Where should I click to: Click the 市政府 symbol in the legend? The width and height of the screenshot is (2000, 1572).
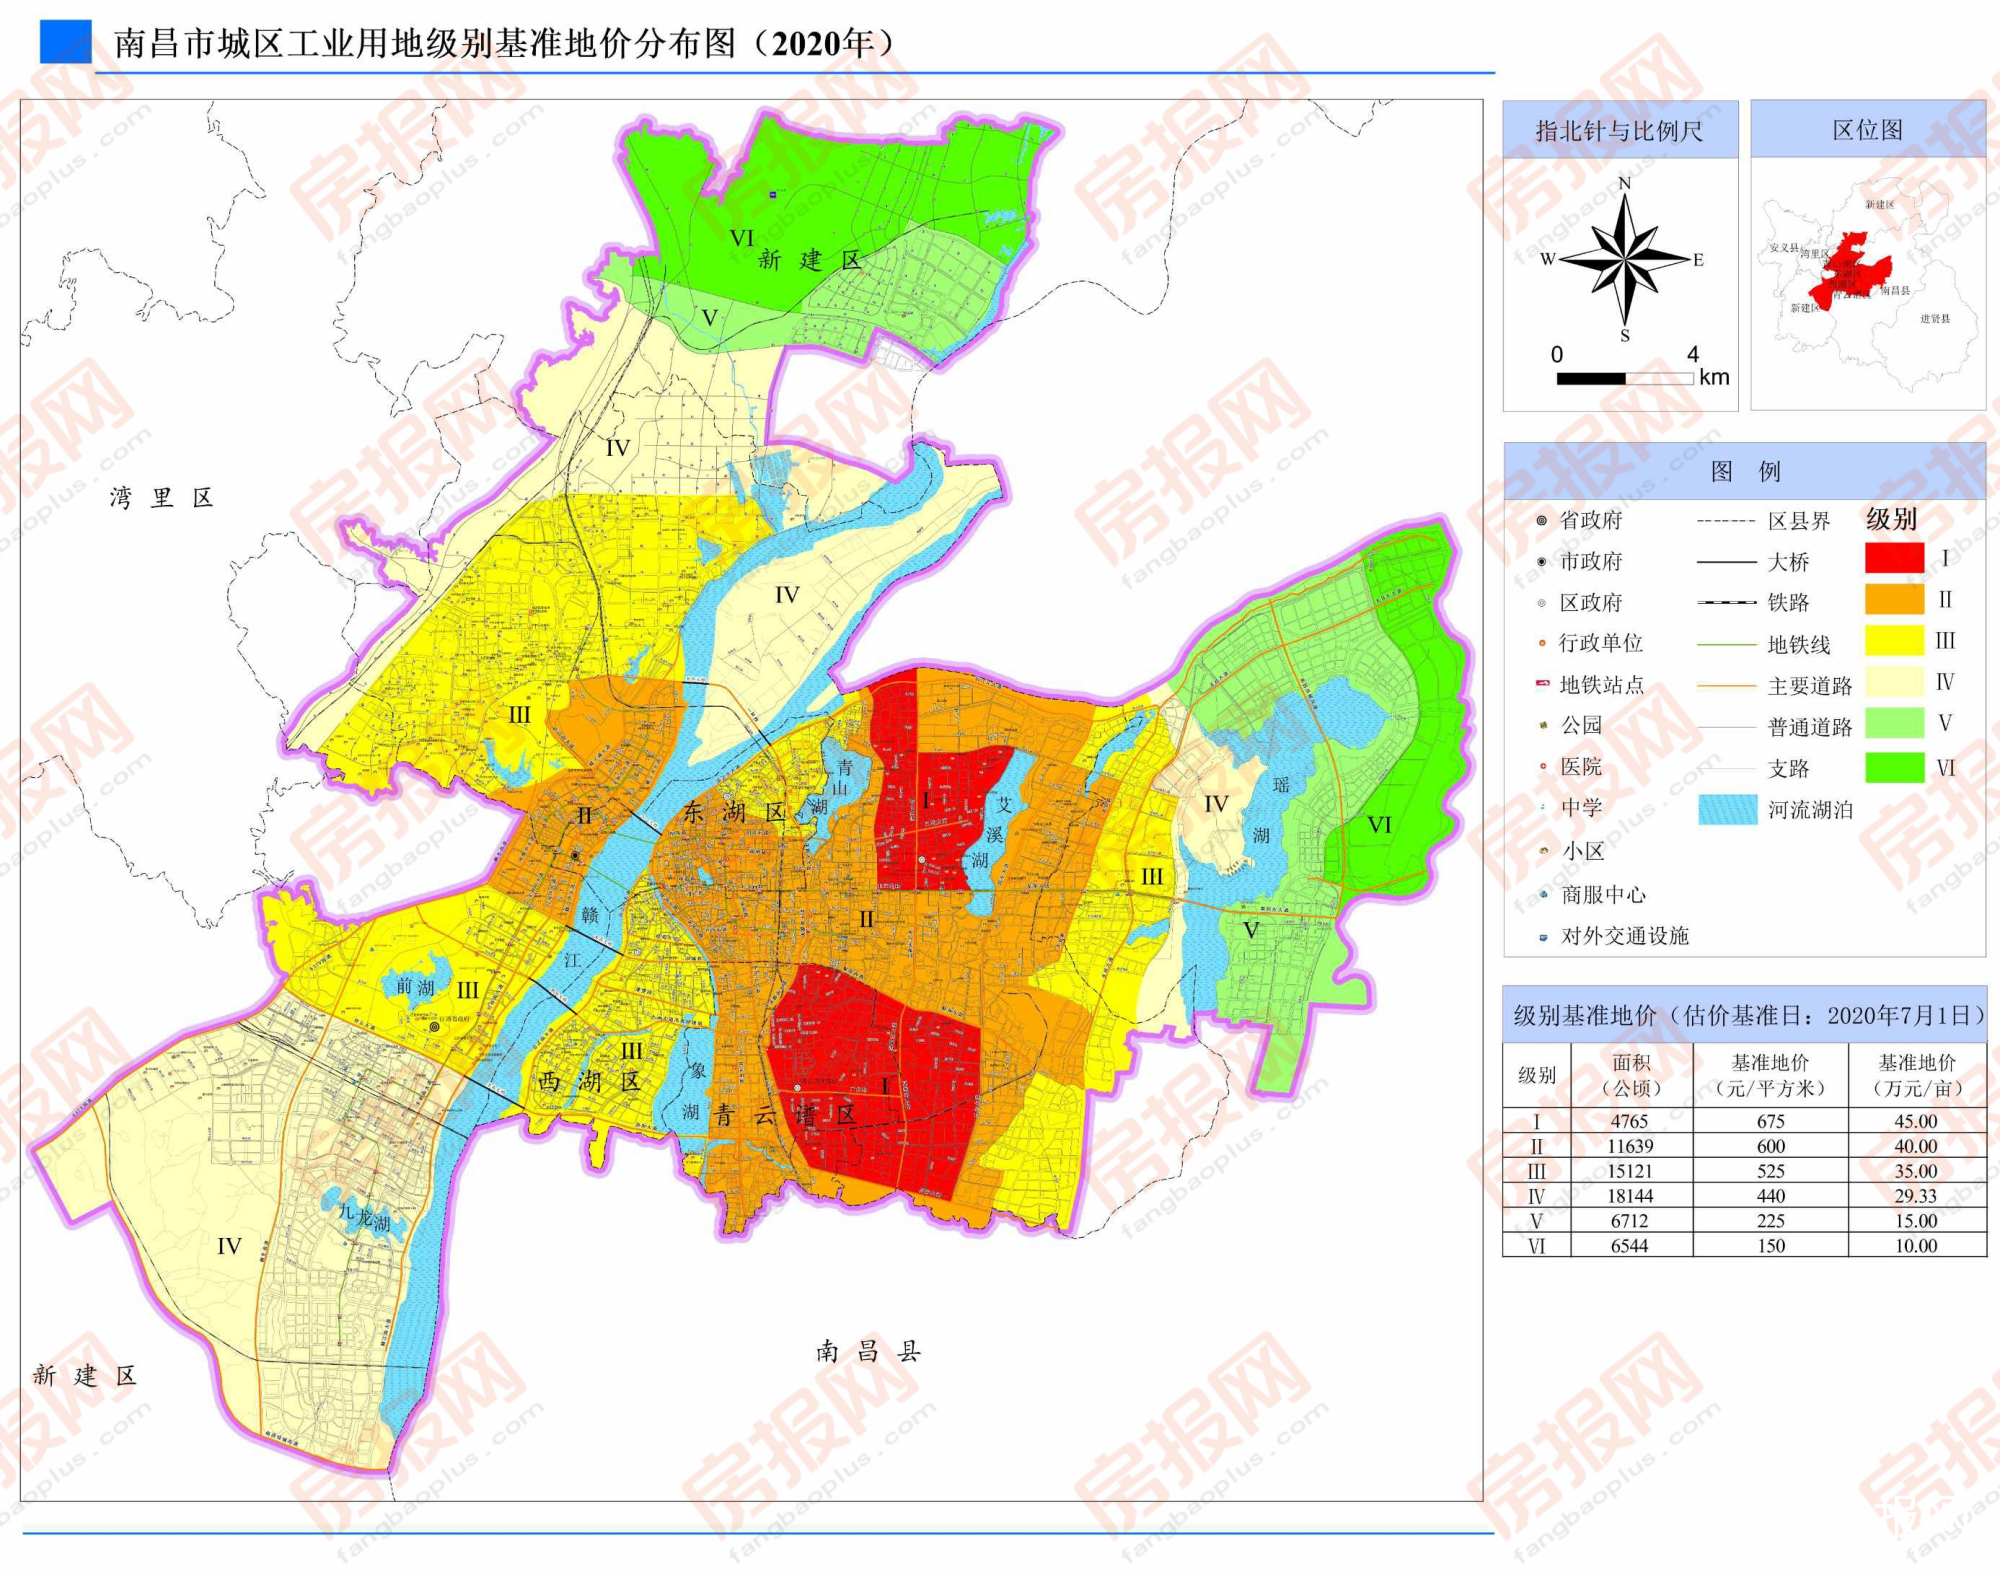(1542, 561)
